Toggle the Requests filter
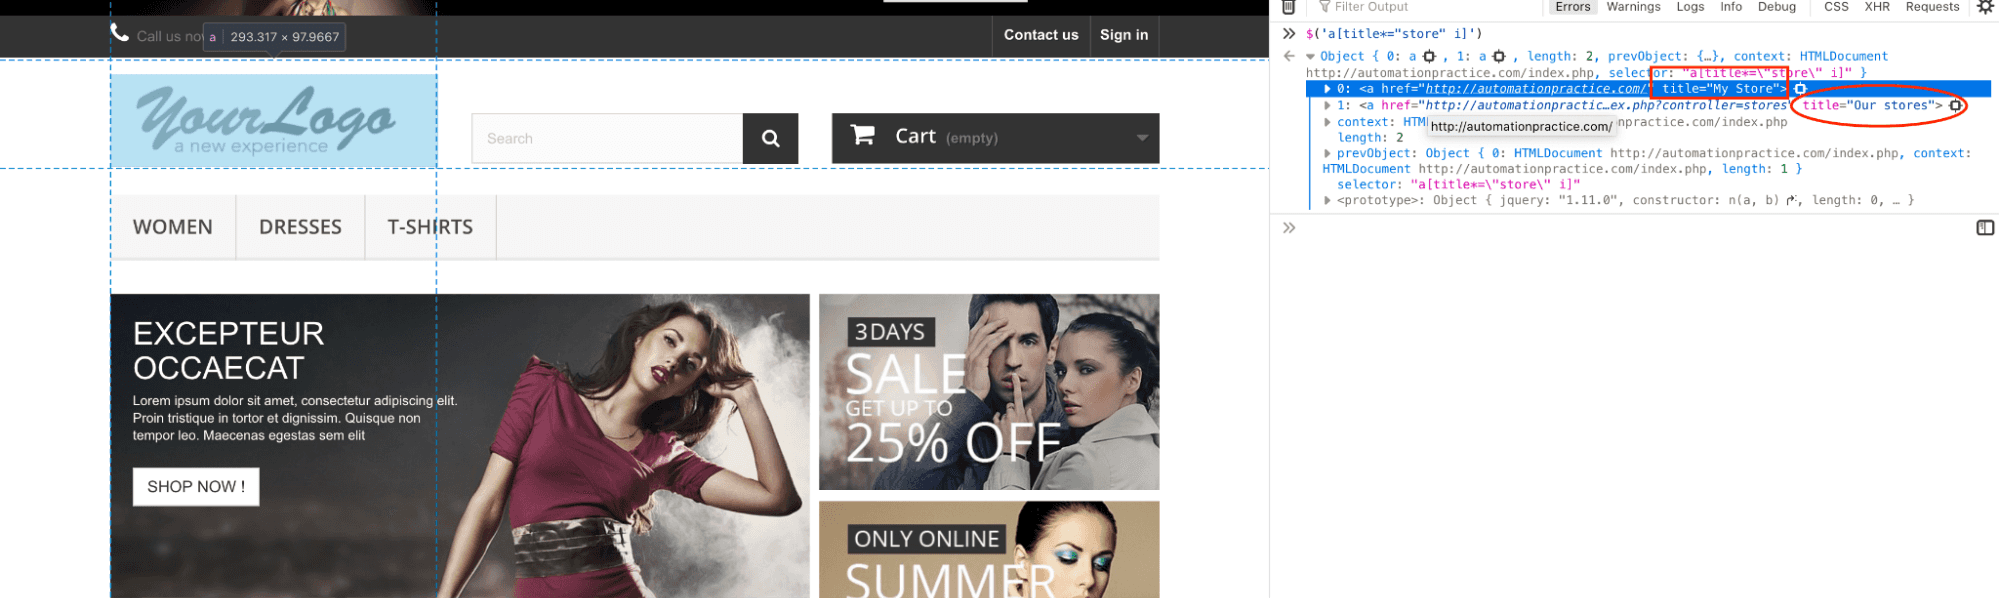 [x=1932, y=7]
